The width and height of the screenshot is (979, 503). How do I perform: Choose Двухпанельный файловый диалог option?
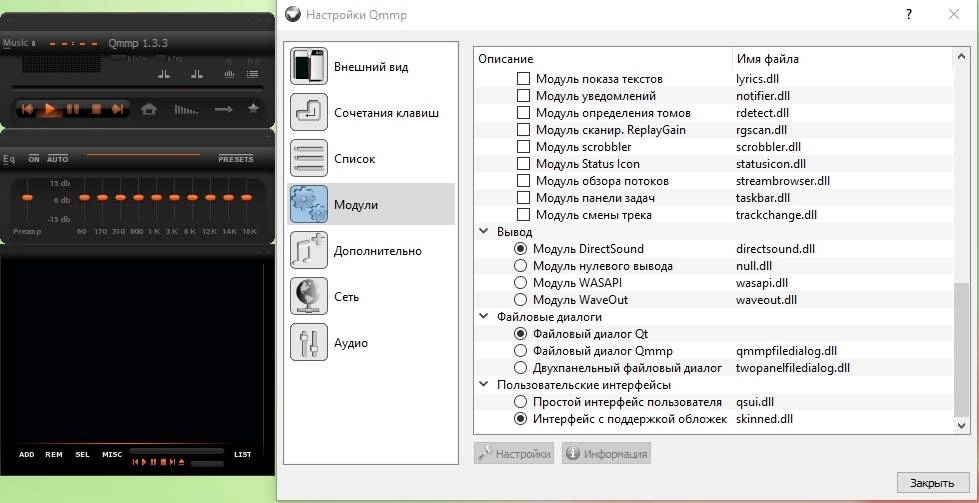pos(520,368)
